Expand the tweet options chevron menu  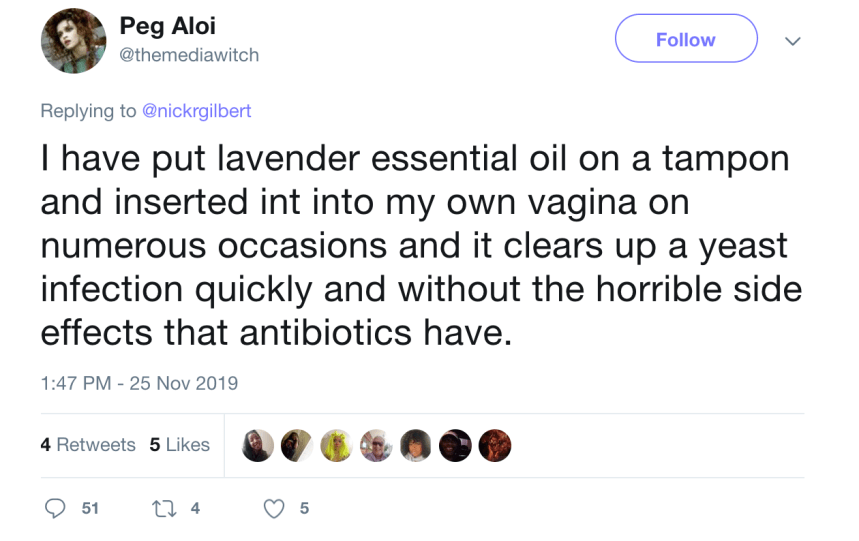(793, 41)
